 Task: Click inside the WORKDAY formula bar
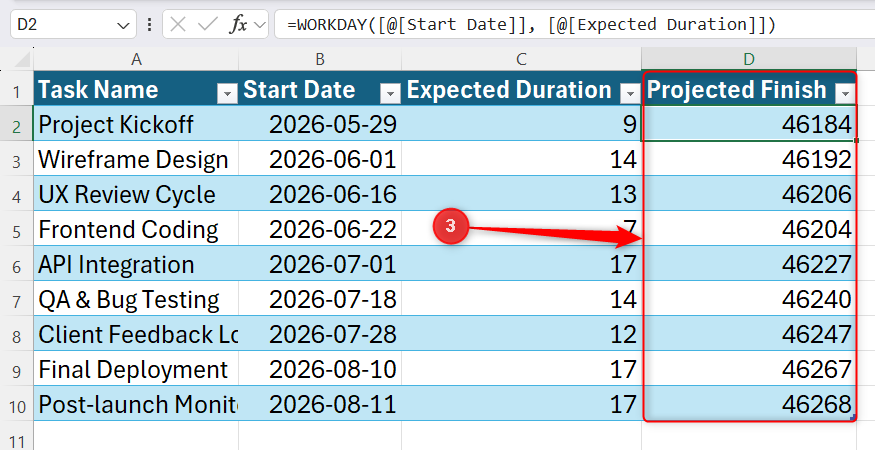pyautogui.click(x=574, y=25)
